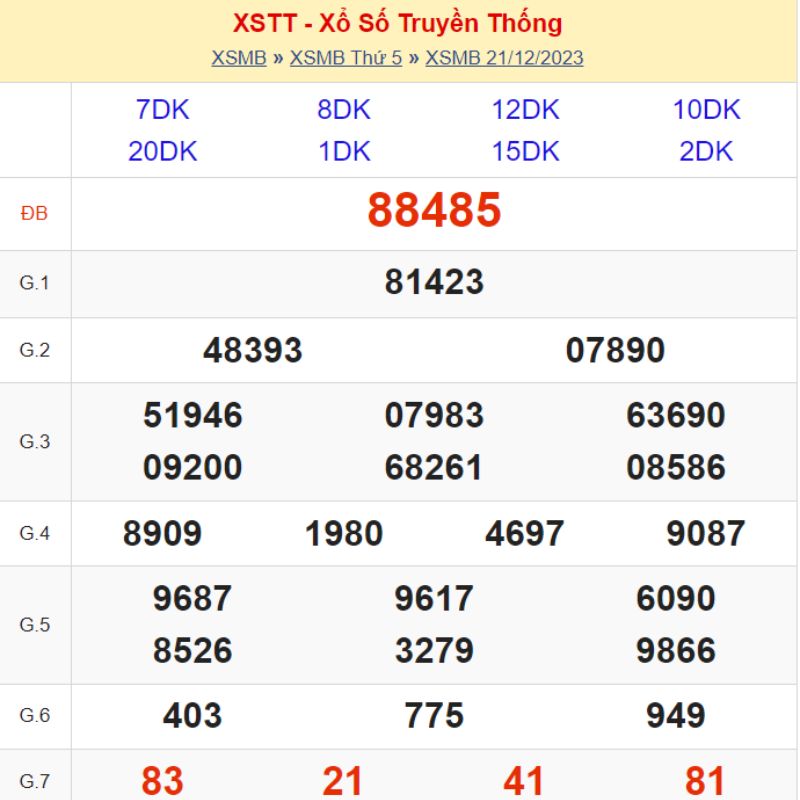Click the special prize number 88485
800x800 pixels.
[434, 210]
